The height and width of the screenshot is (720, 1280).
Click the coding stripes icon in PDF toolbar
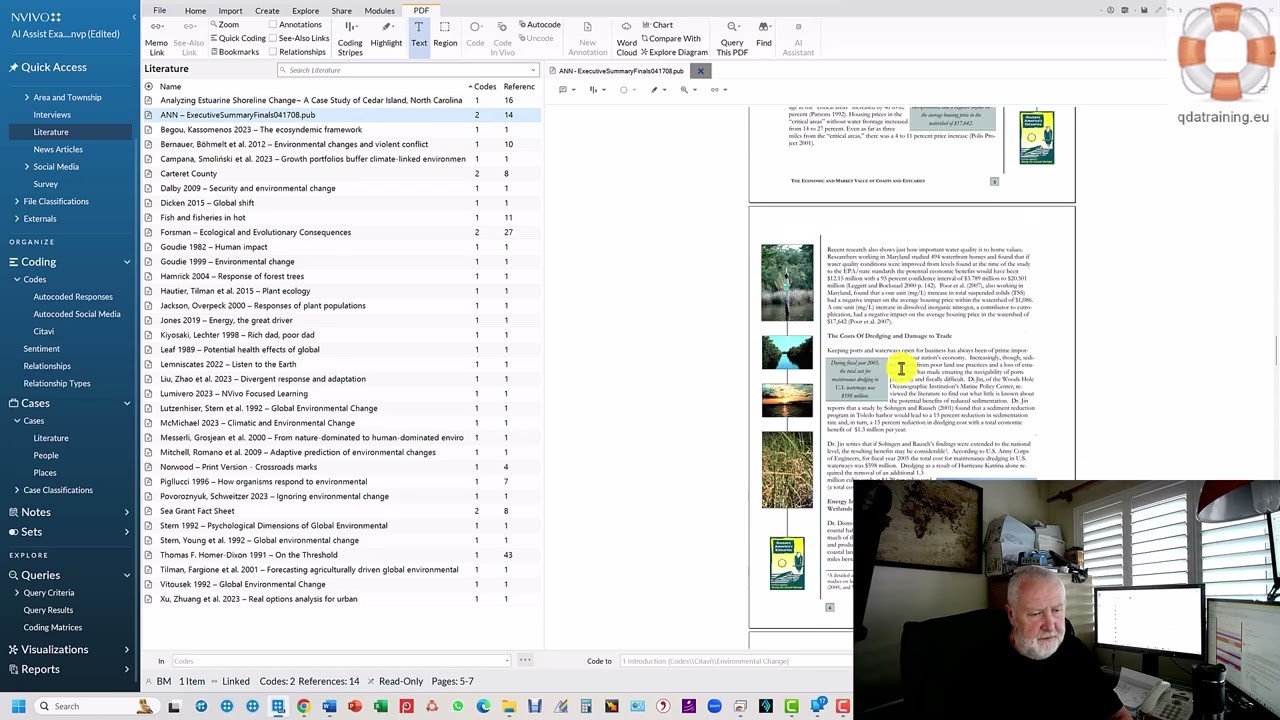(x=594, y=90)
